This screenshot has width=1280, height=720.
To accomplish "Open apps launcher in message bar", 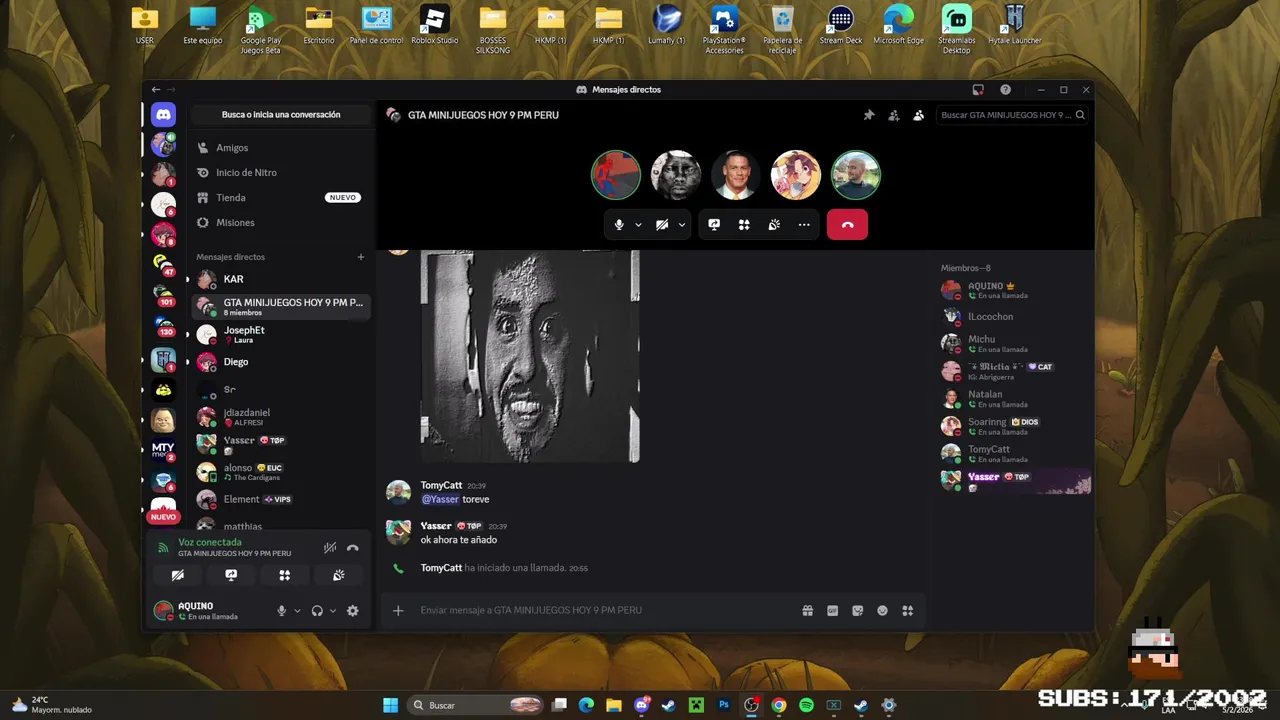I will (908, 610).
